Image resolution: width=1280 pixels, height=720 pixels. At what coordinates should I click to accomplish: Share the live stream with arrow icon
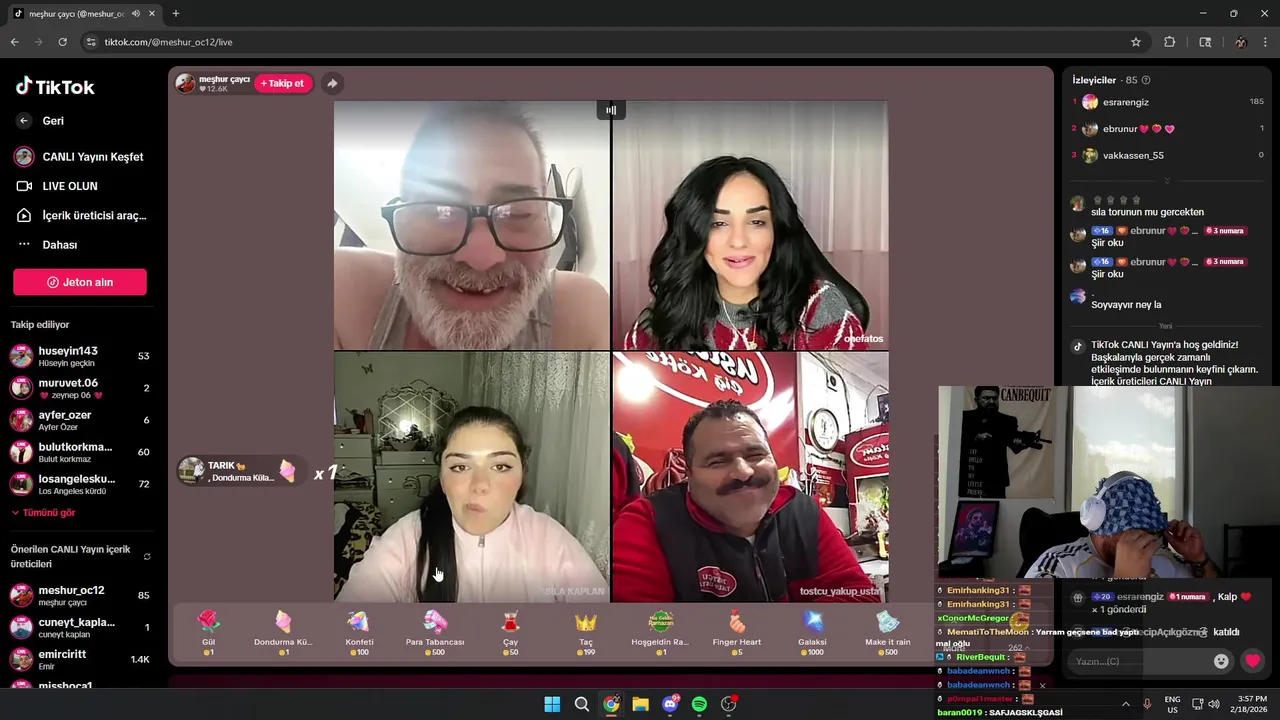click(332, 83)
